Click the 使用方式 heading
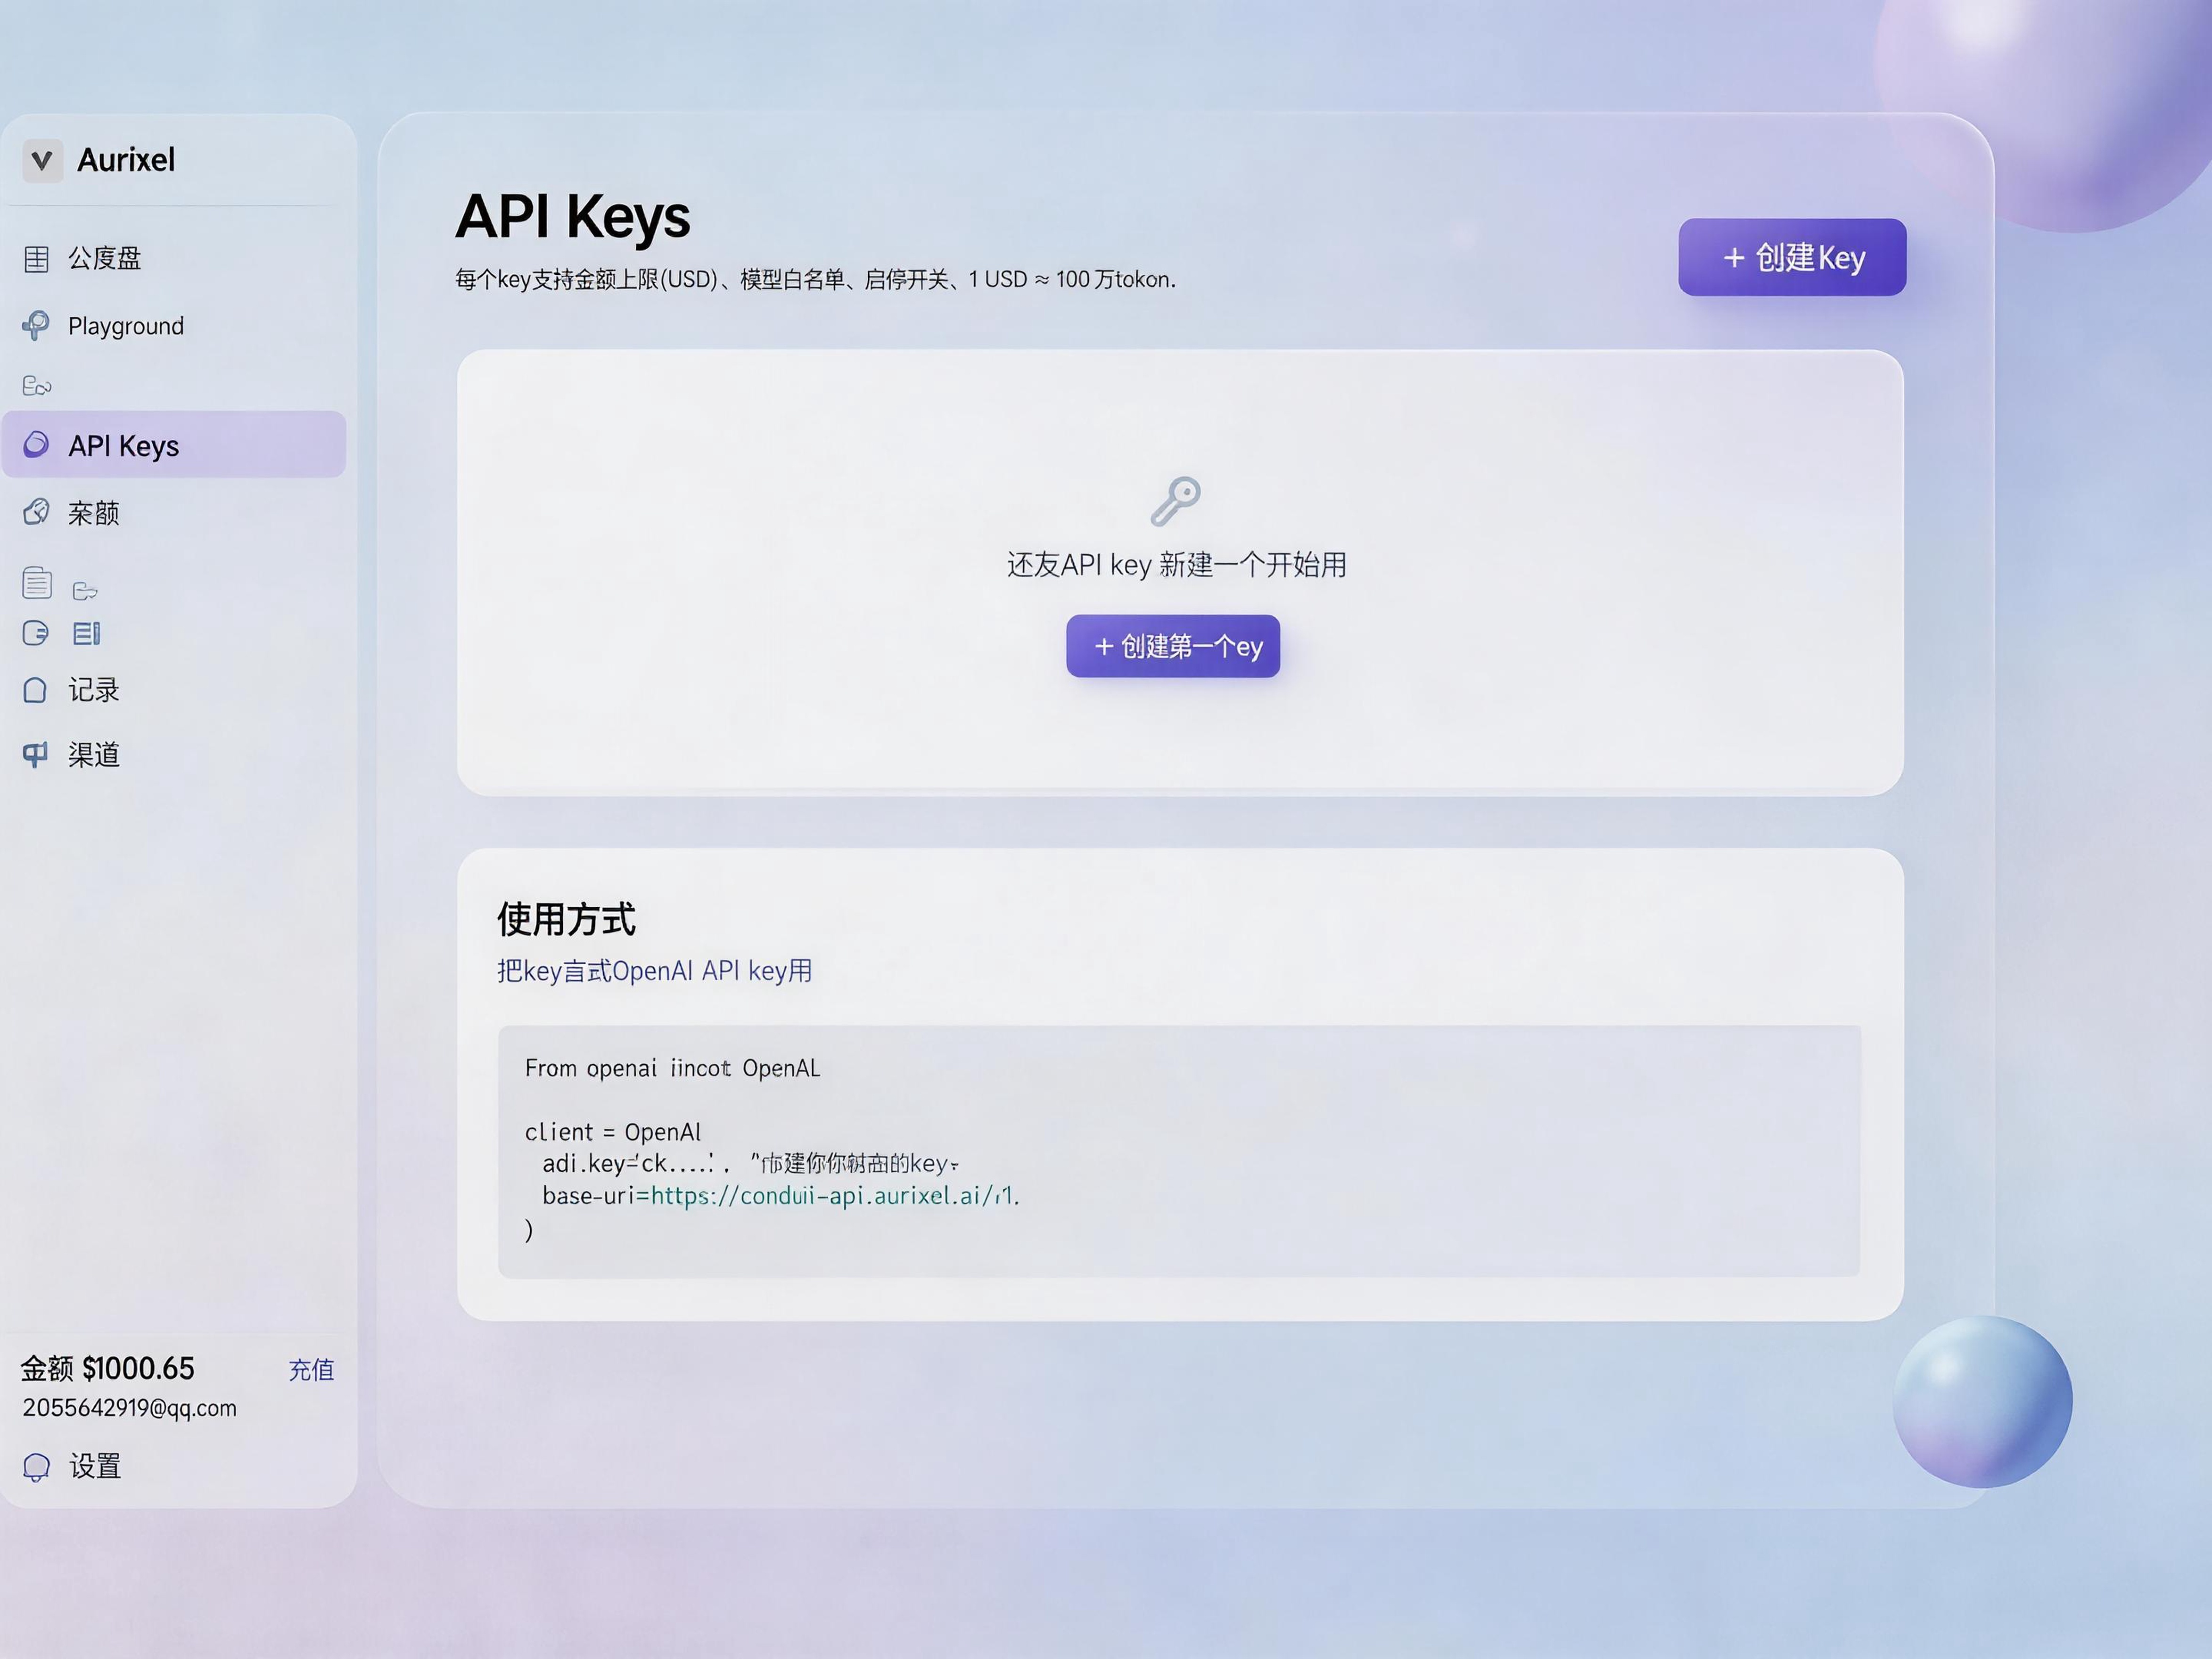 (566, 919)
